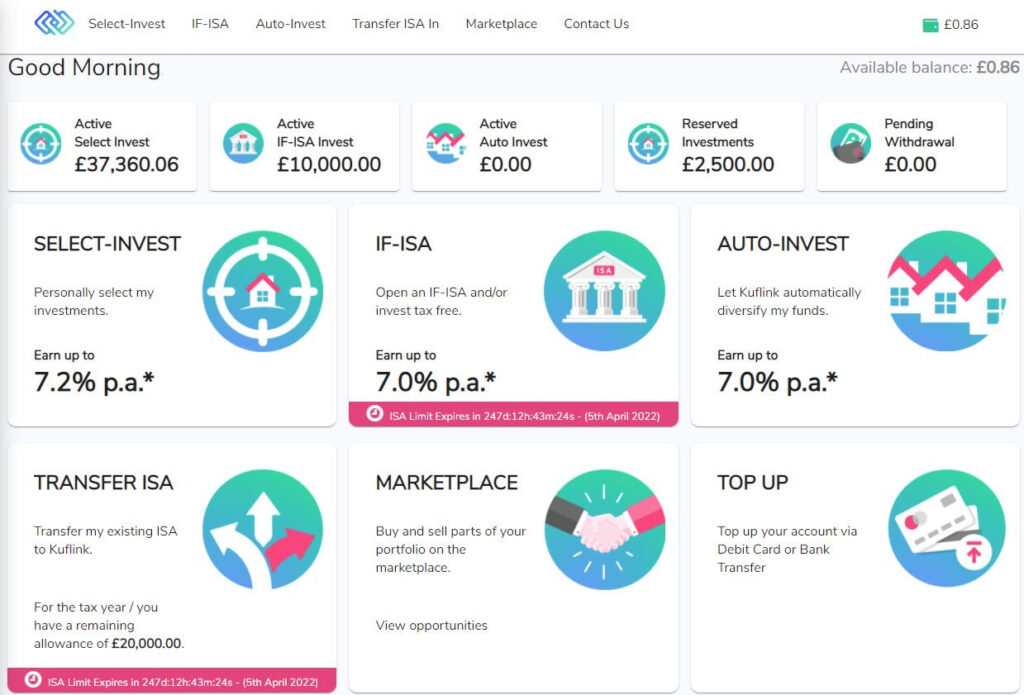Open the wallet icon showing £0.86
1024x695 pixels.
click(930, 25)
